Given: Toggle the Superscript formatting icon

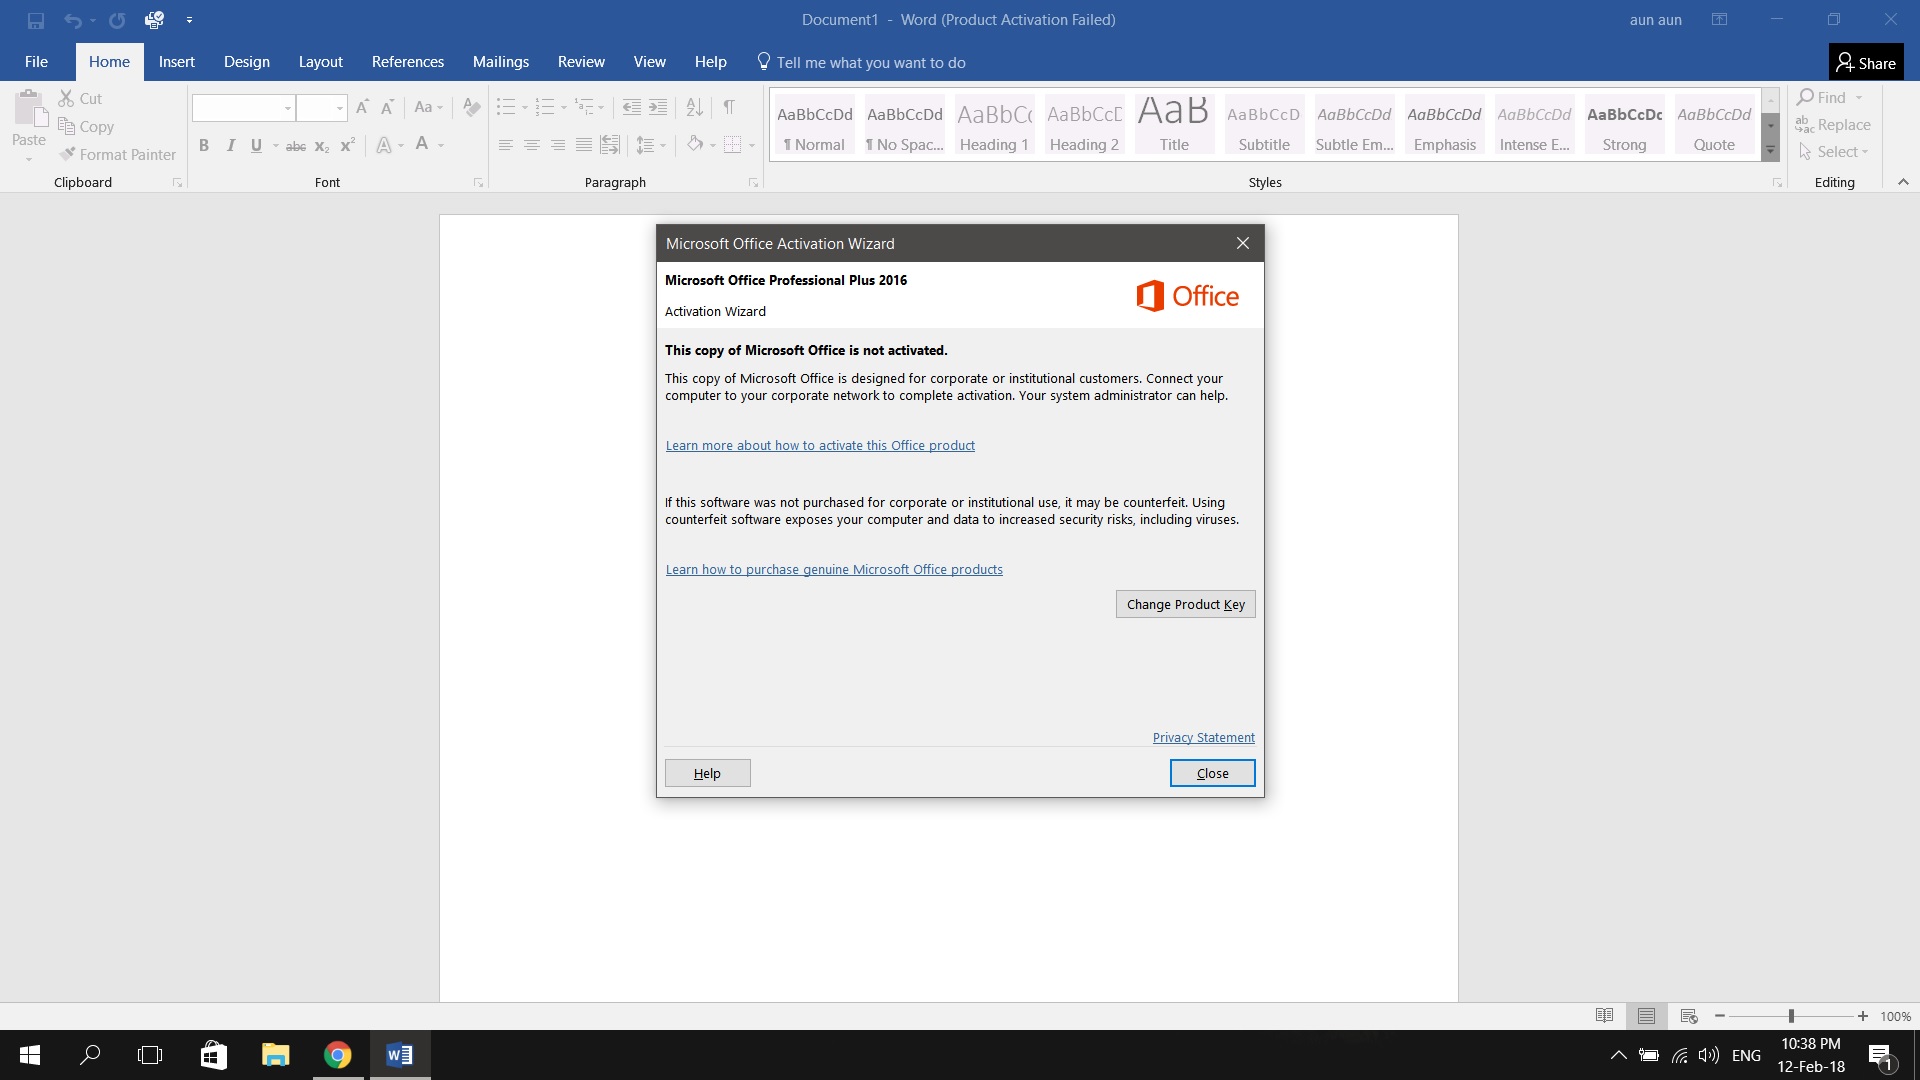Looking at the screenshot, I should tap(347, 145).
